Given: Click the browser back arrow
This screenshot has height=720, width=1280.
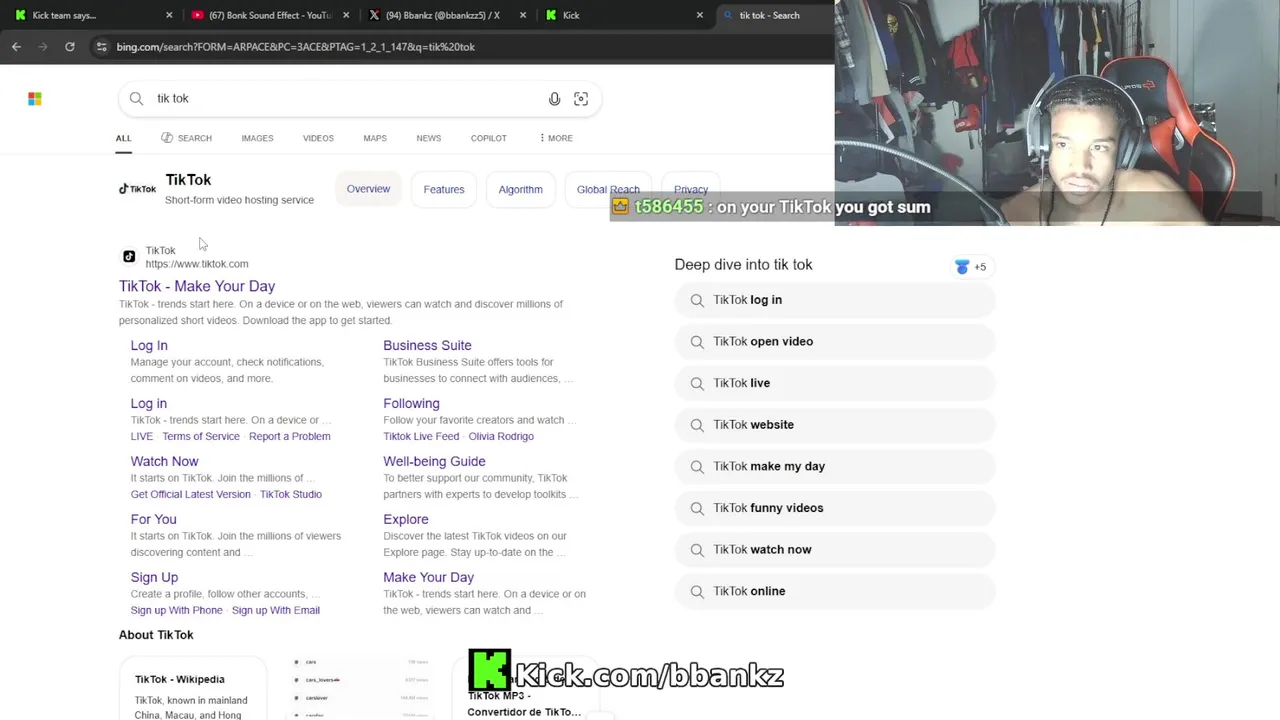Looking at the screenshot, I should point(16,46).
